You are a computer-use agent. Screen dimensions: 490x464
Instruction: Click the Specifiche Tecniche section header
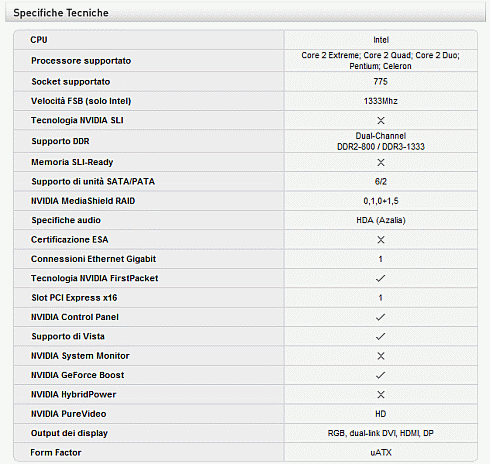coord(61,13)
